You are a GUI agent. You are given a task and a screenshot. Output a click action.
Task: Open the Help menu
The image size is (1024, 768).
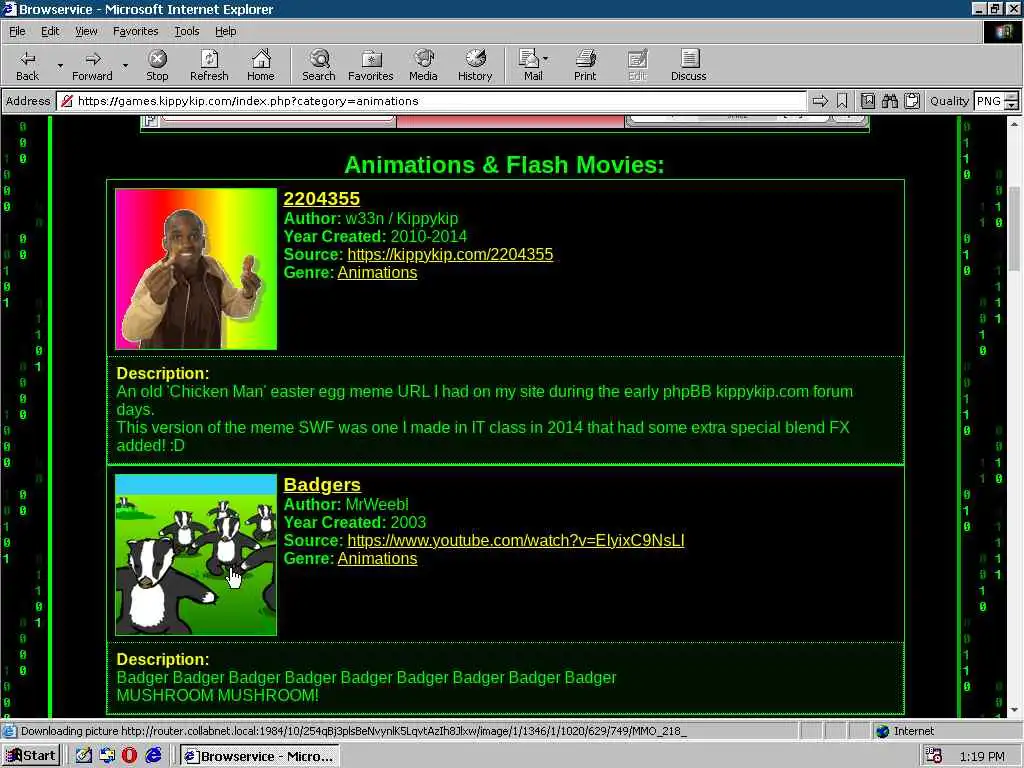225,31
